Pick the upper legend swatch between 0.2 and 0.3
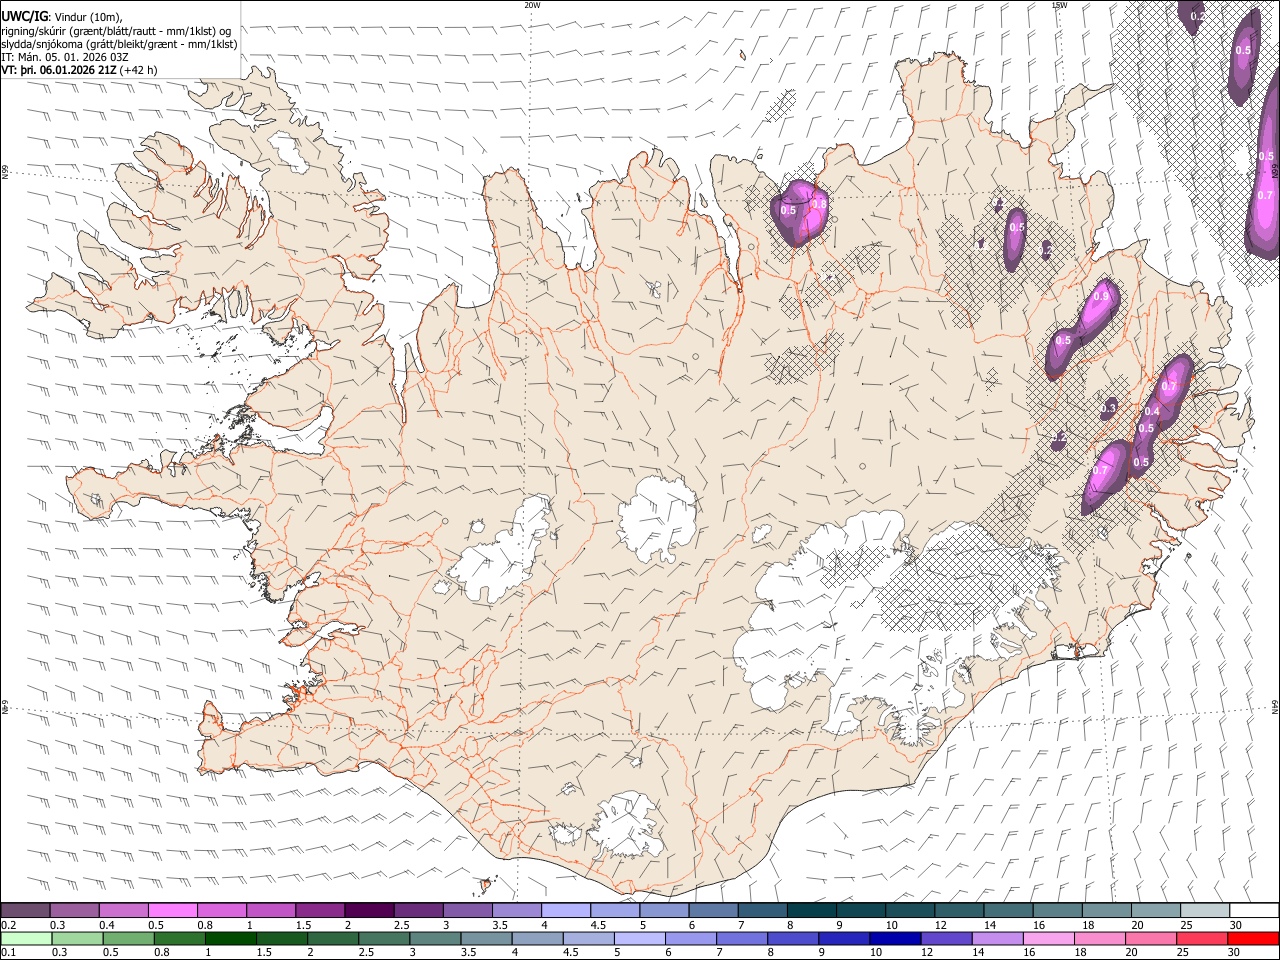1280x960 pixels. pos(25,910)
